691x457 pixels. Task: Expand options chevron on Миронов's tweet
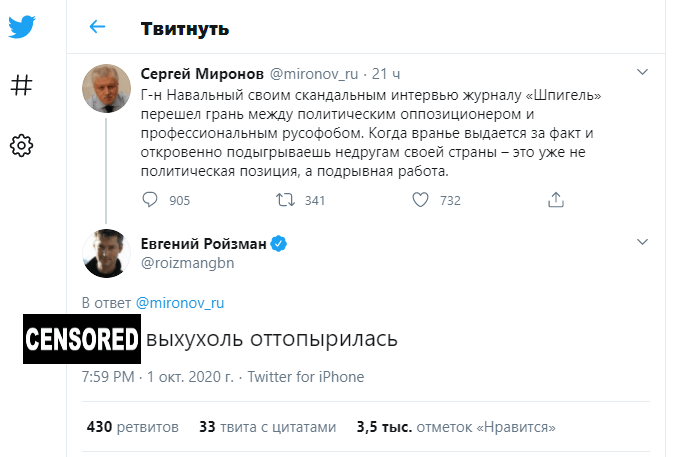click(643, 72)
